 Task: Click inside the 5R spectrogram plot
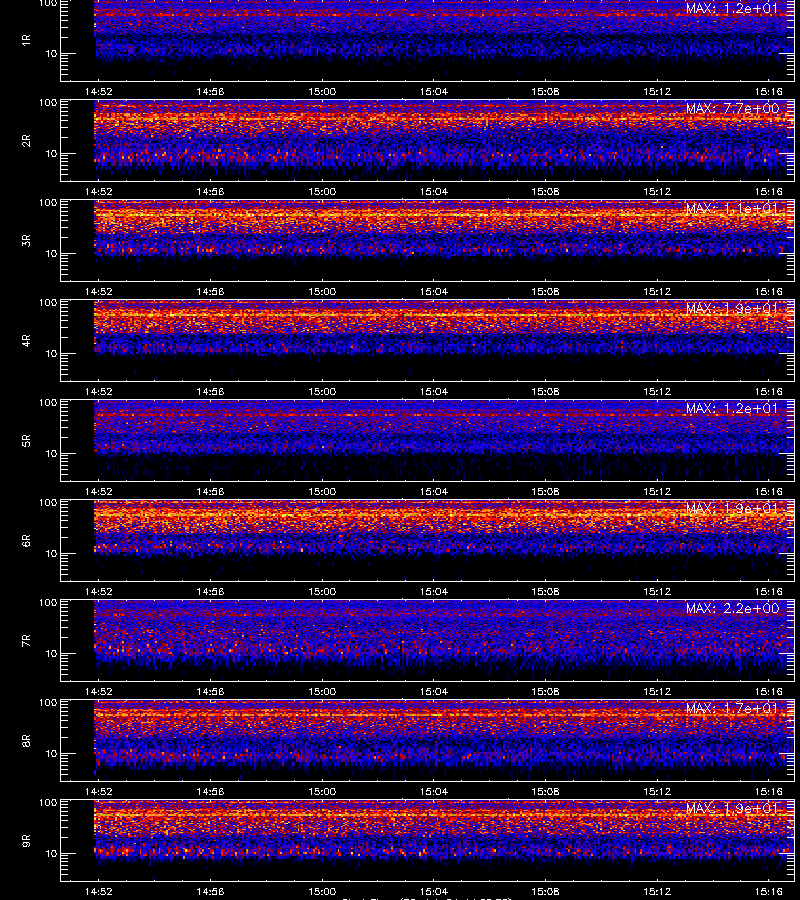(x=428, y=440)
